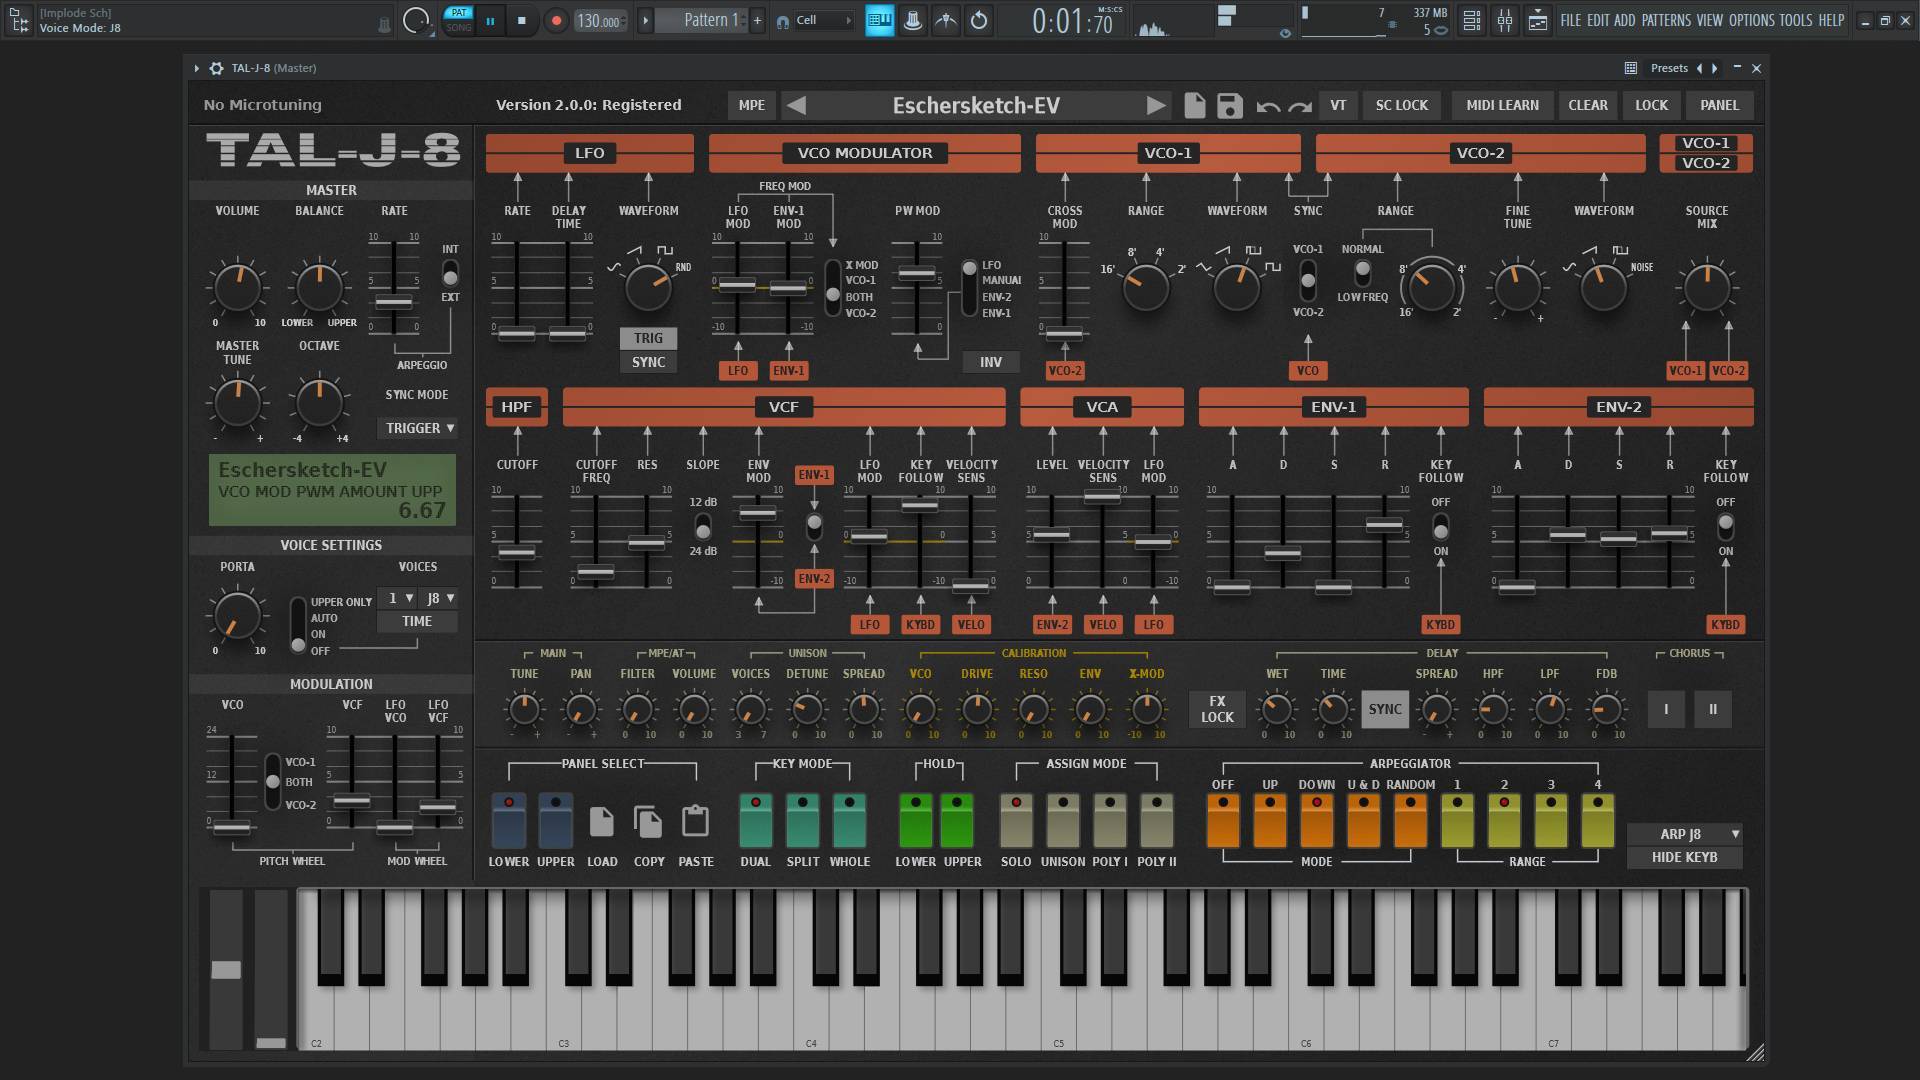This screenshot has height=1080, width=1920.
Task: Toggle the LOWER panel select switch
Action: (x=508, y=820)
